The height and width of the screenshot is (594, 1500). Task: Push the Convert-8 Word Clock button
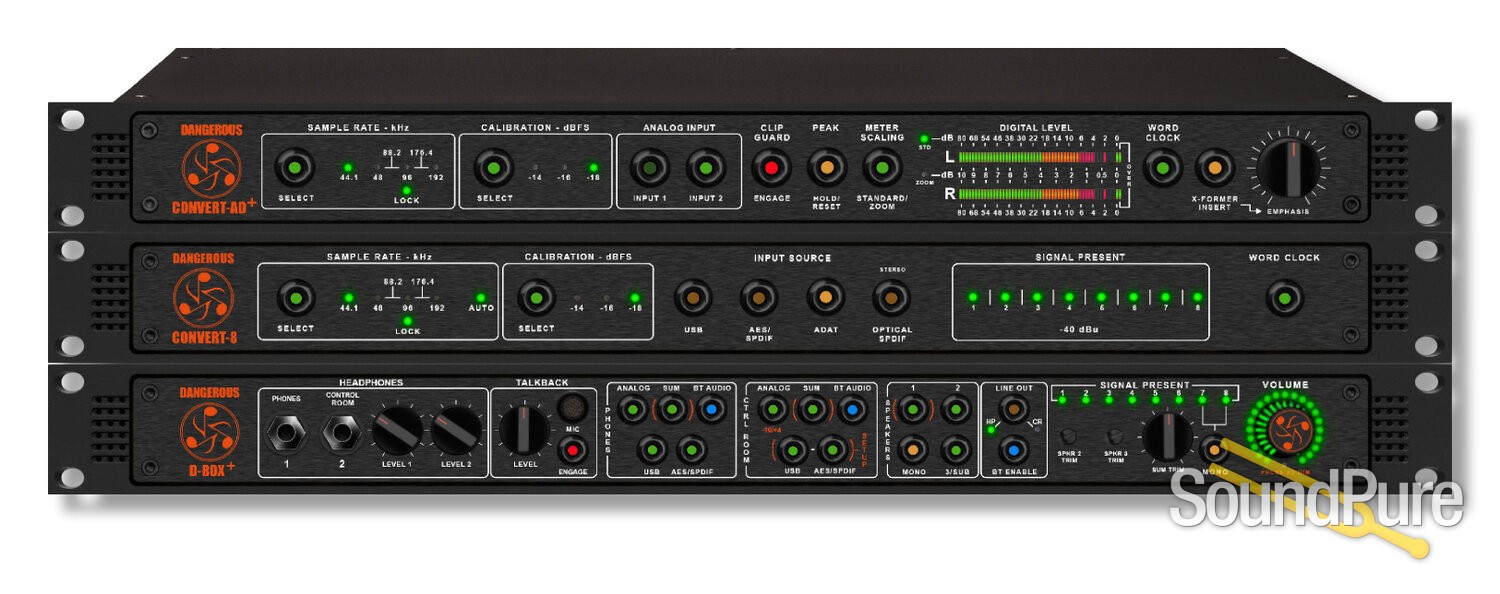(1284, 298)
